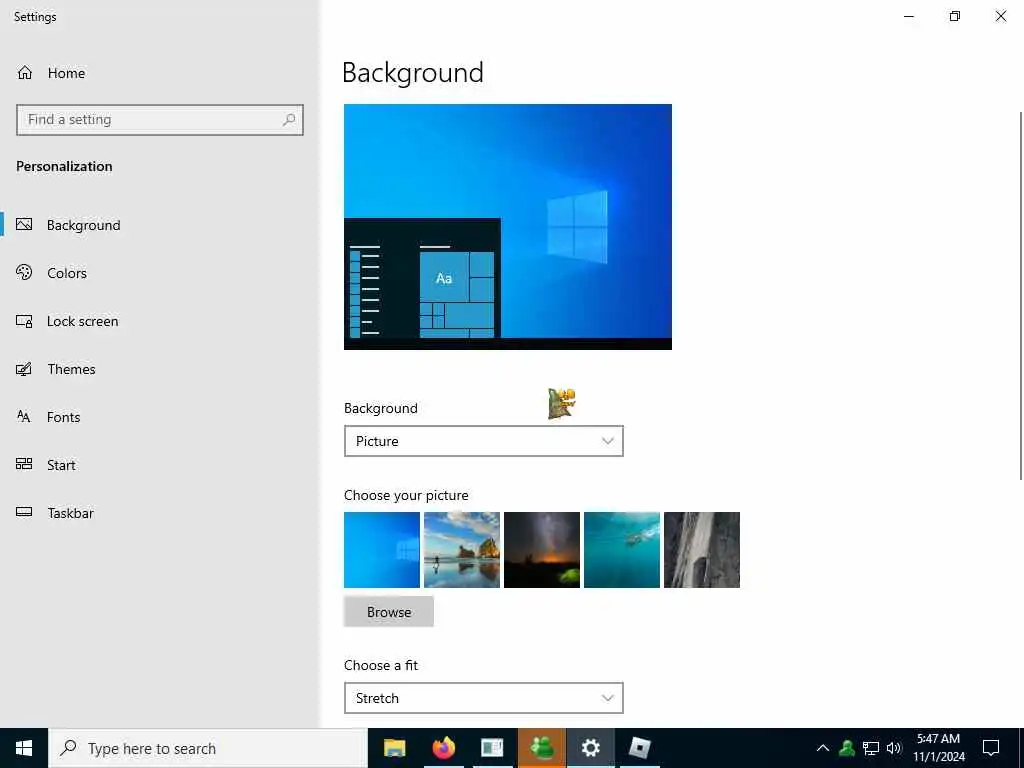The image size is (1024, 768).
Task: Click the magnifier icon in Find a setting
Action: [289, 120]
